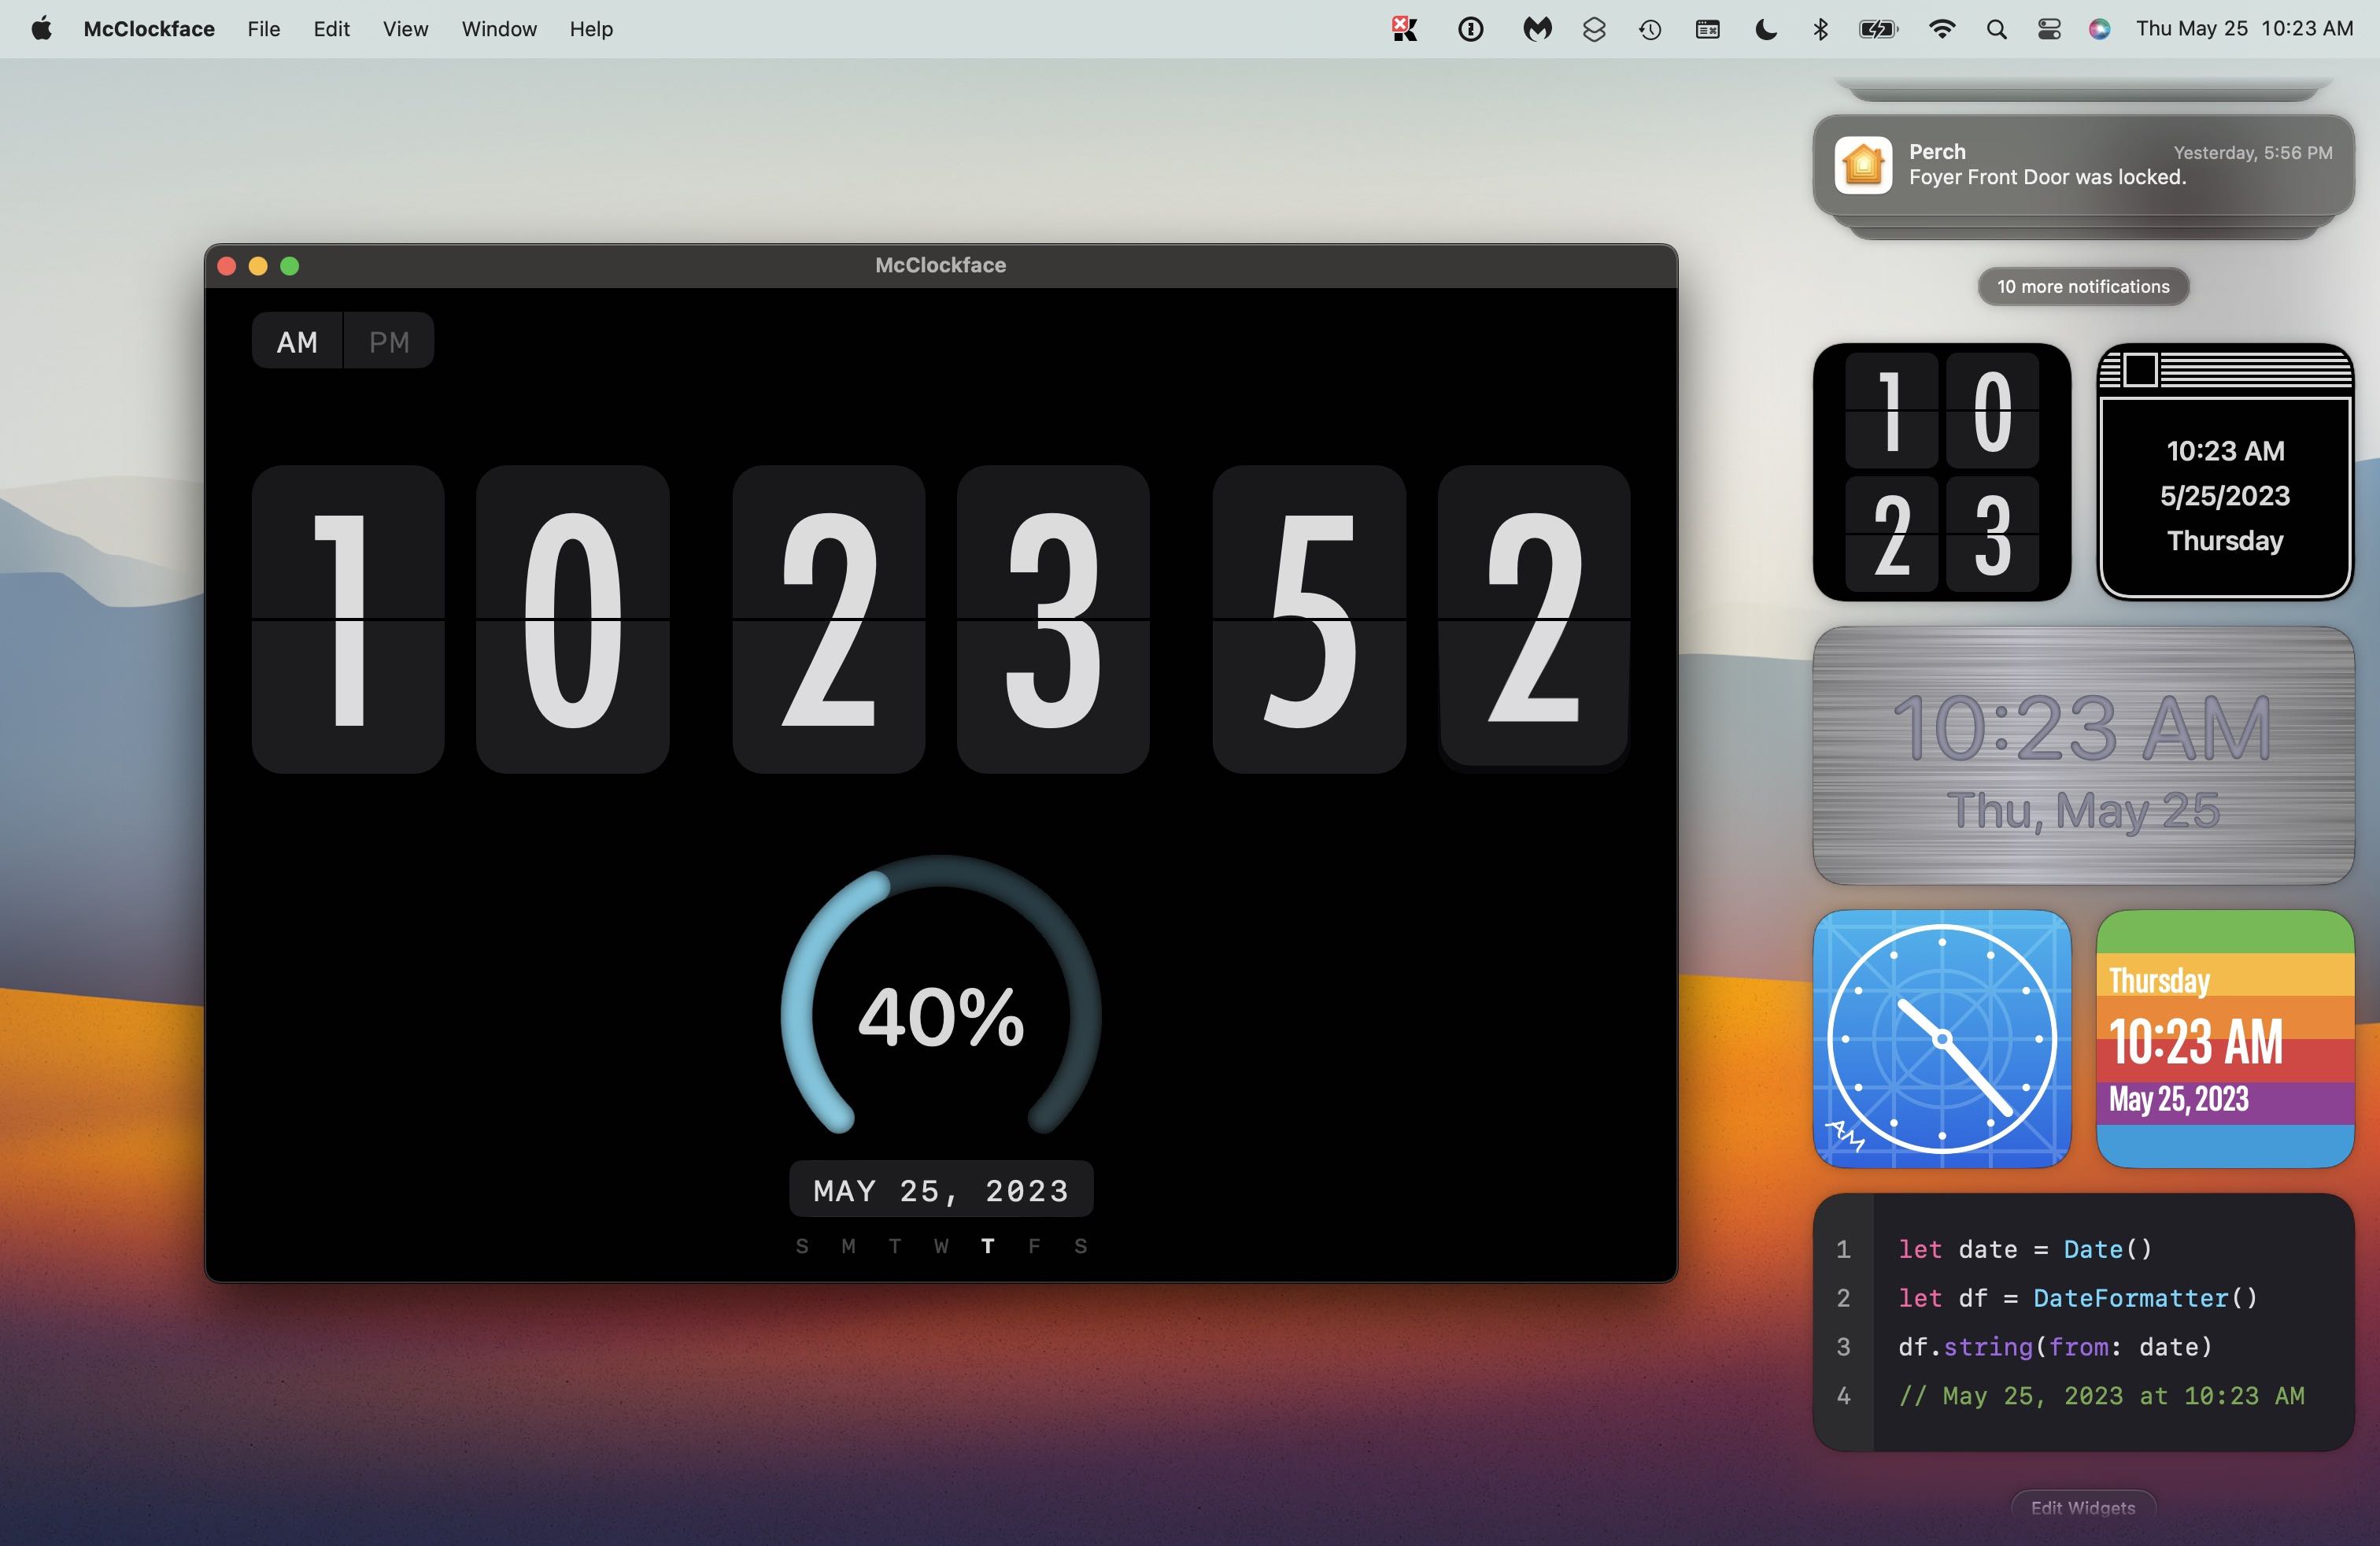Open the Wi-Fi status dropdown
The image size is (2380, 1546).
coord(1941,29)
